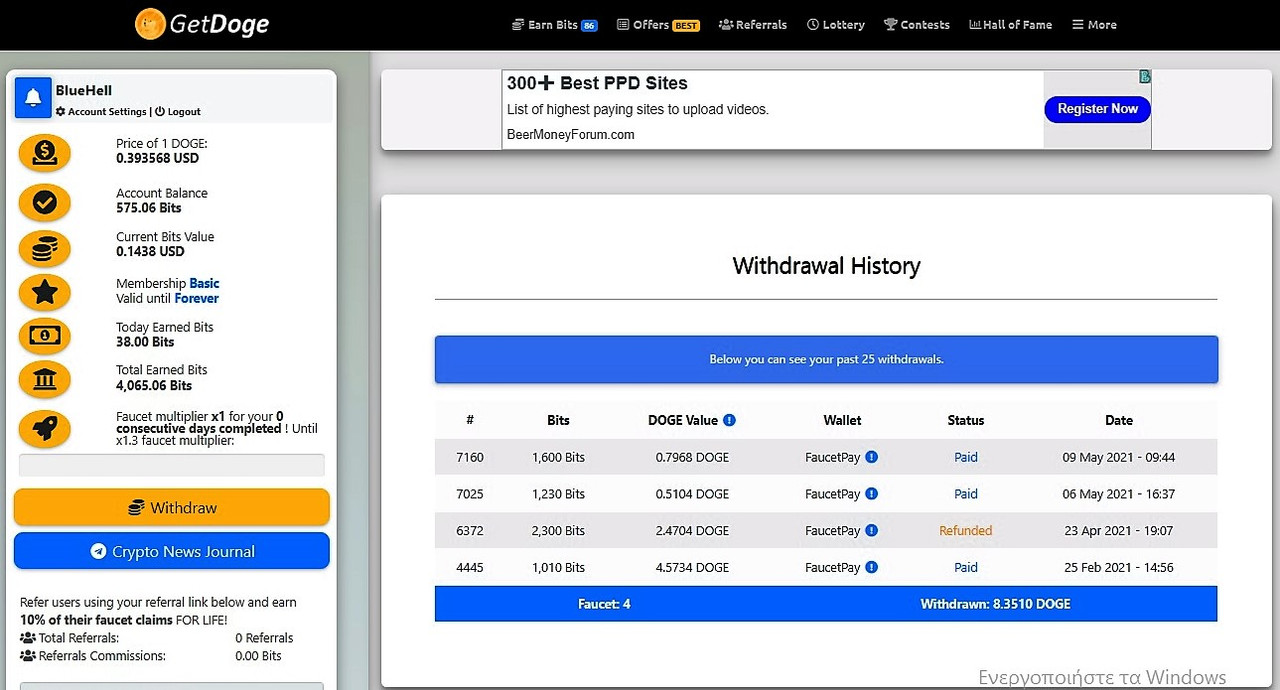Click the Faucet: 4 summary text
Viewport: 1280px width, 690px height.
(x=604, y=604)
